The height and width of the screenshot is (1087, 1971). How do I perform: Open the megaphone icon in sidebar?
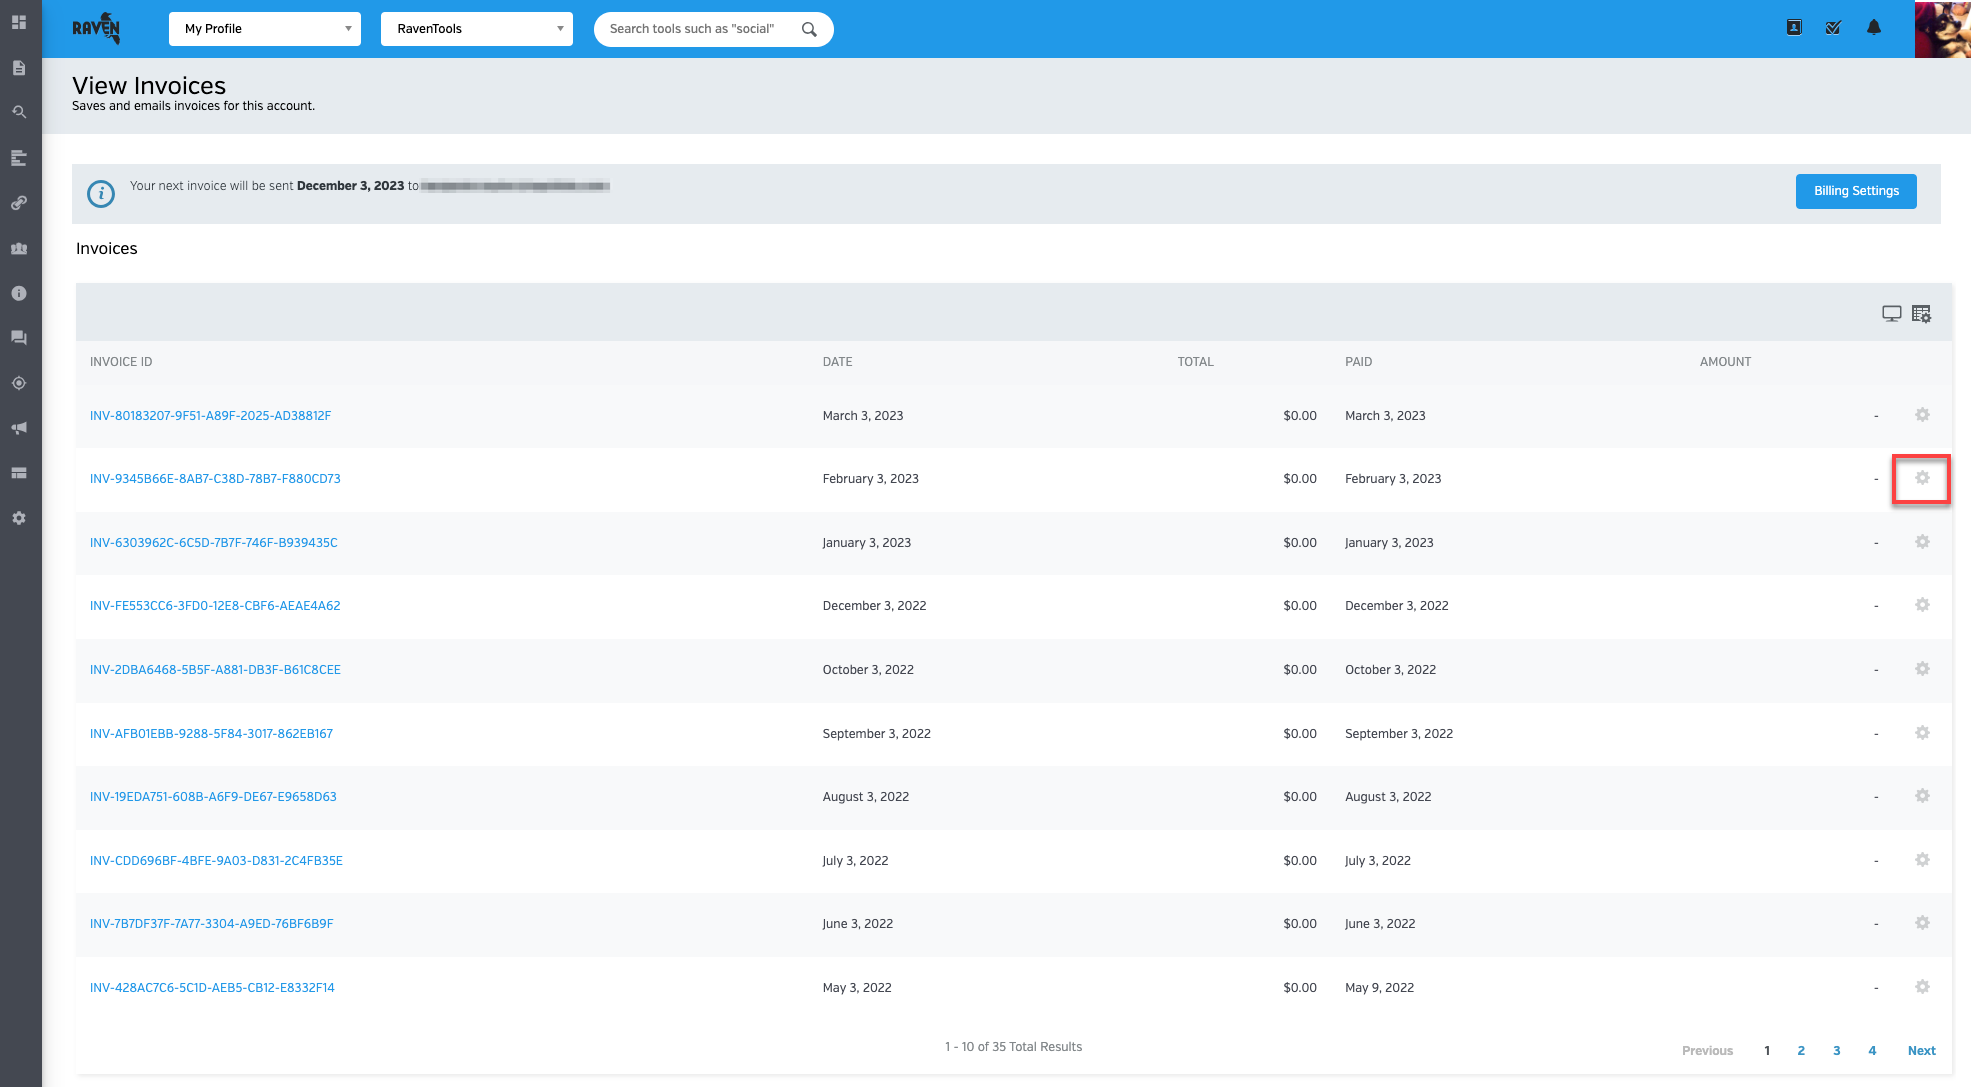coord(19,428)
